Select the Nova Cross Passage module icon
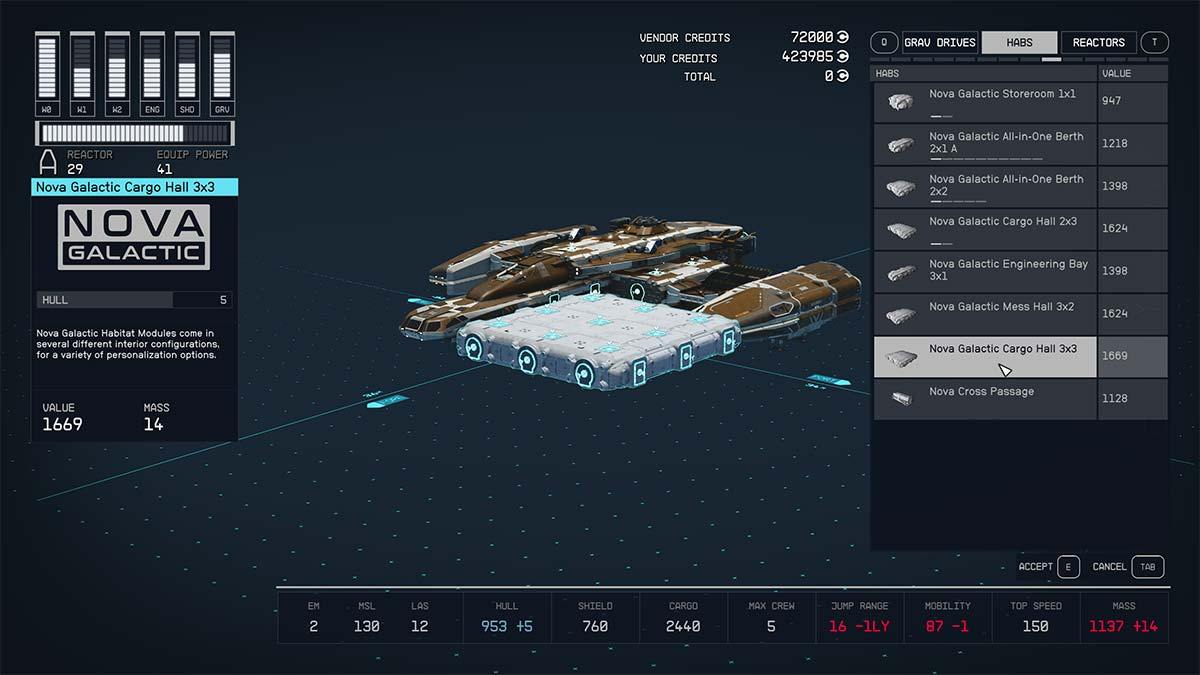This screenshot has width=1200, height=675. [901, 398]
